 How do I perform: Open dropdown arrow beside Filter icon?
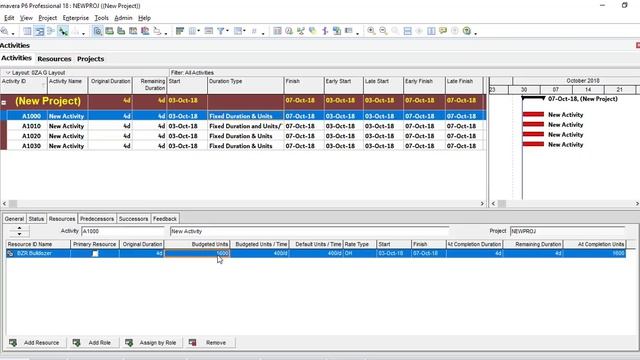point(227,31)
